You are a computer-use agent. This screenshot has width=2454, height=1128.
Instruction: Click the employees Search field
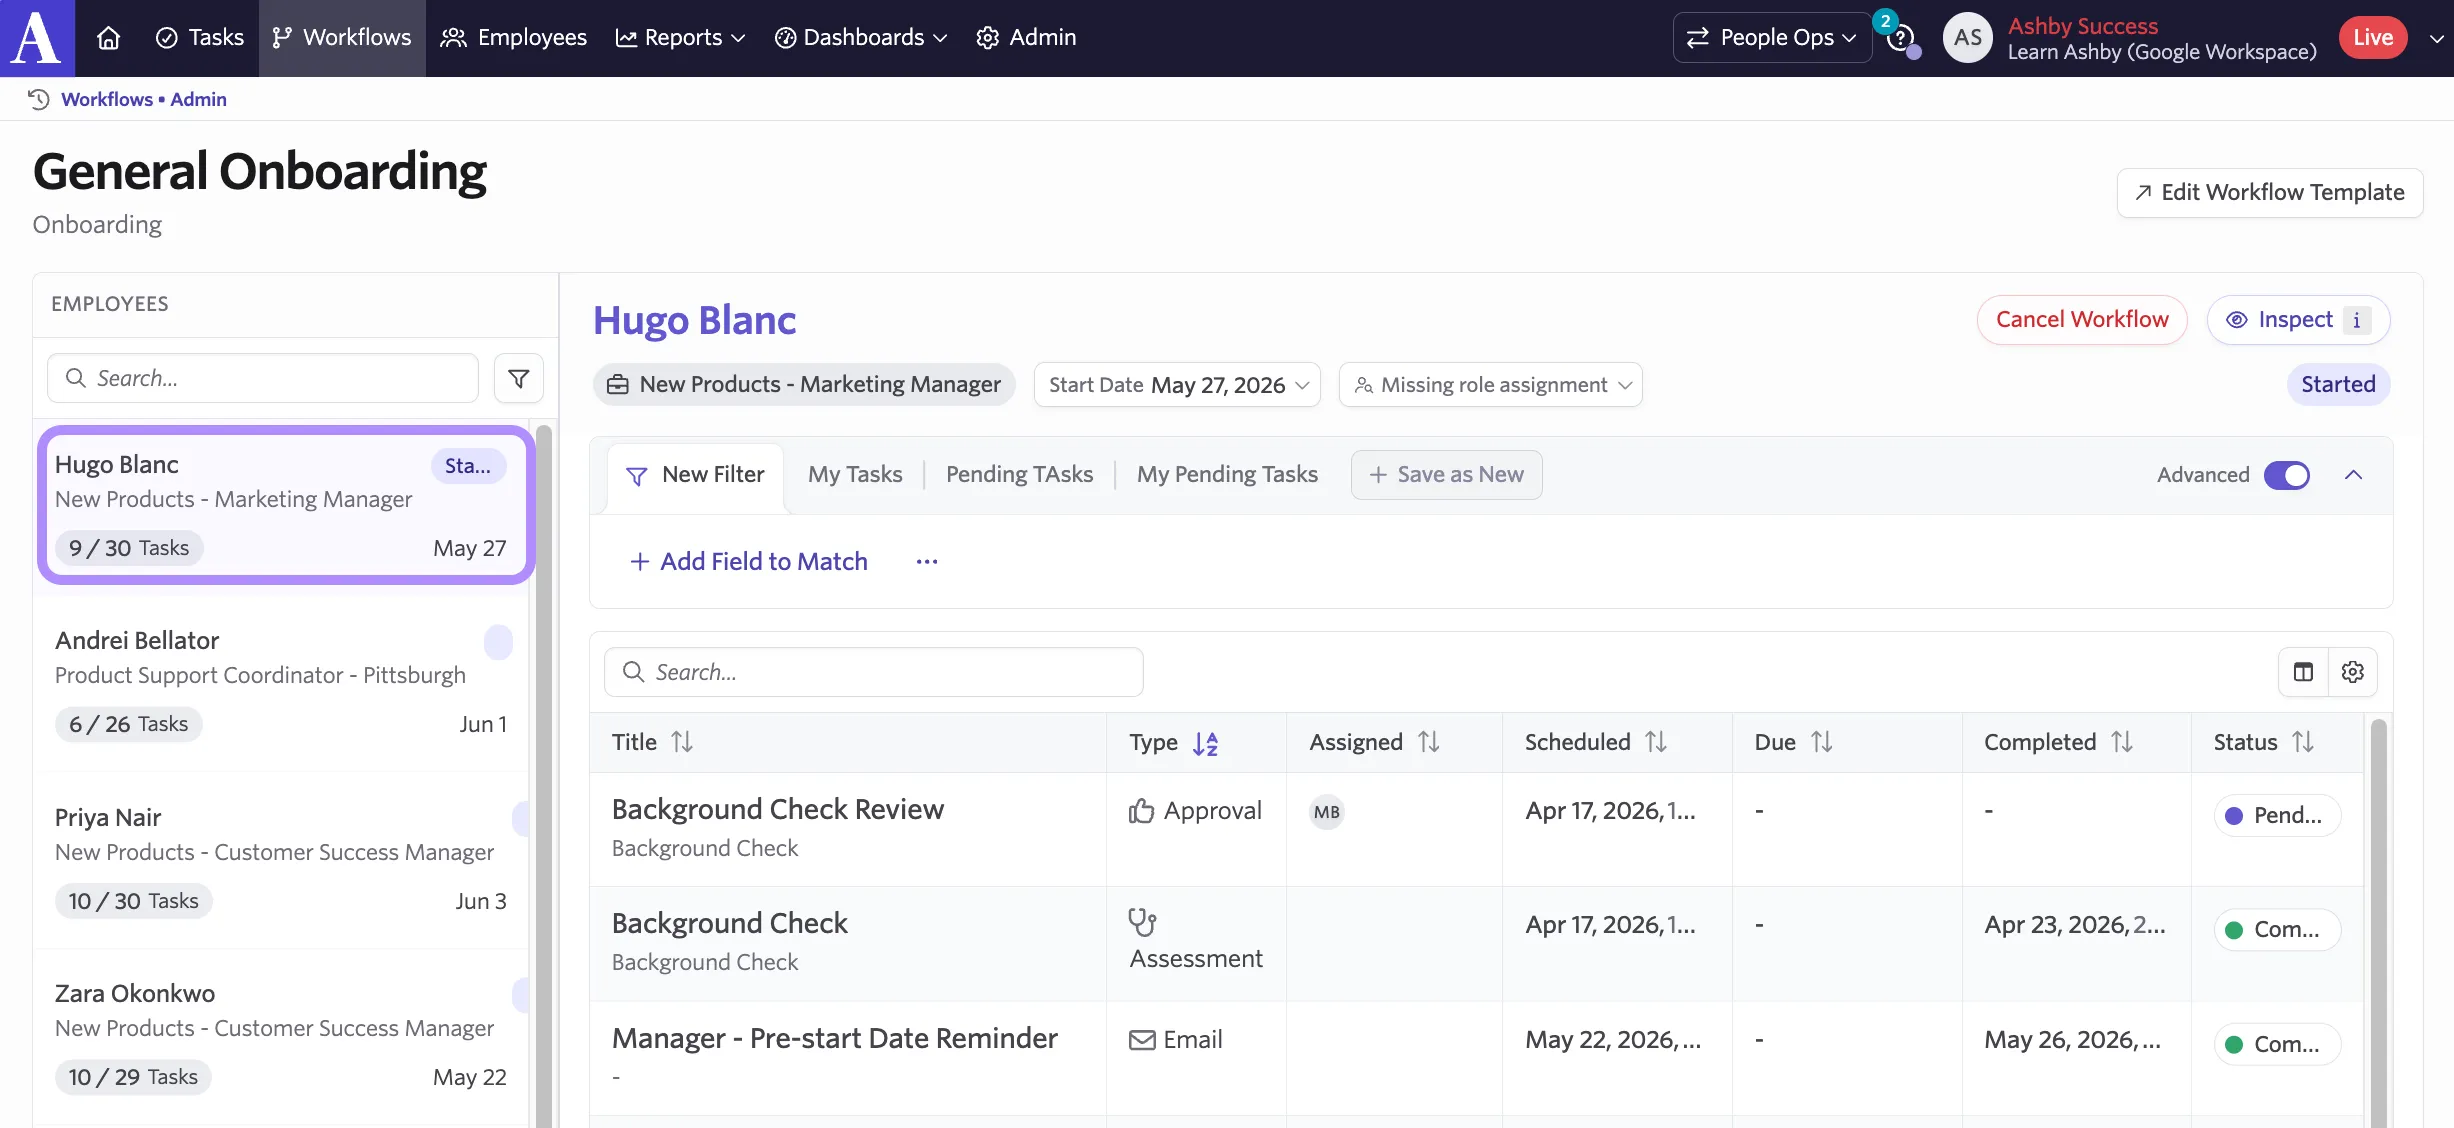click(263, 378)
